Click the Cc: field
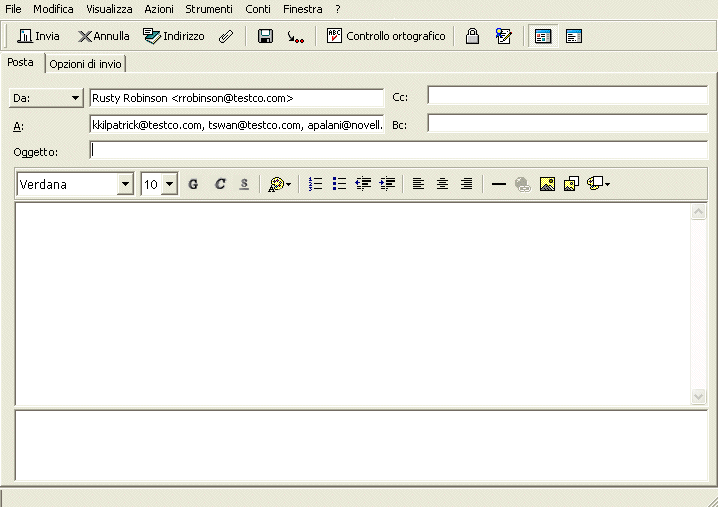 pyautogui.click(x=568, y=95)
